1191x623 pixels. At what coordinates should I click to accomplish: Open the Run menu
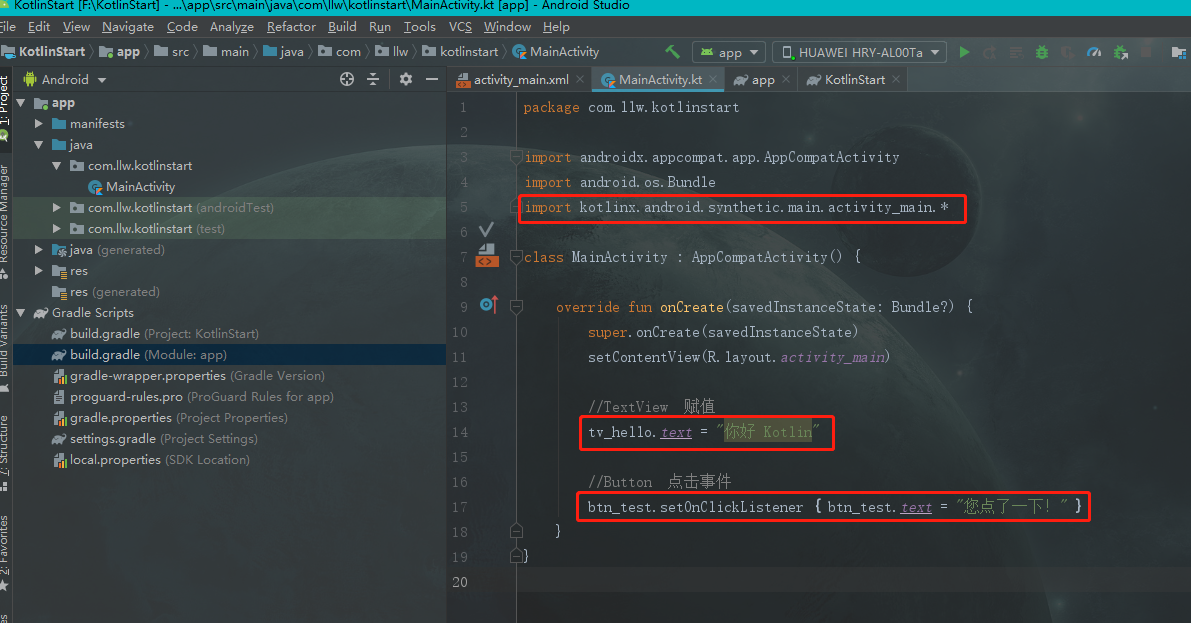tap(380, 27)
